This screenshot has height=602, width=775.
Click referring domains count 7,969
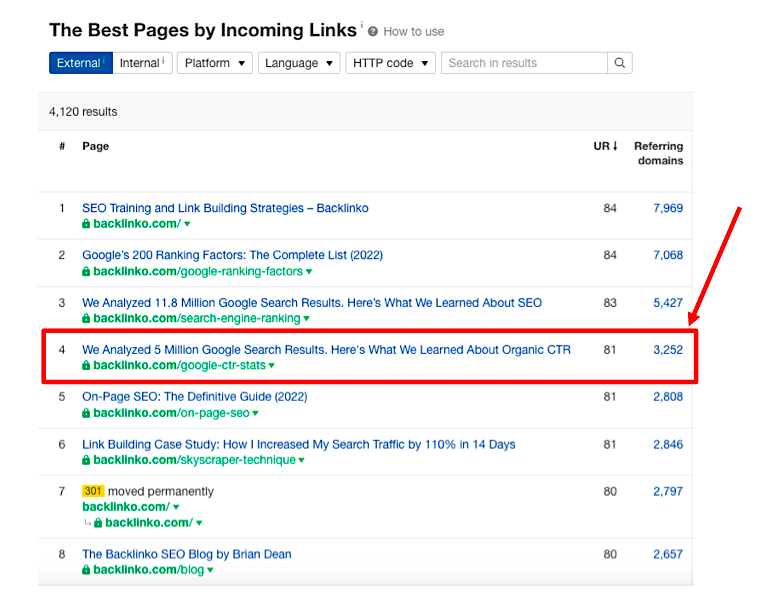click(668, 208)
